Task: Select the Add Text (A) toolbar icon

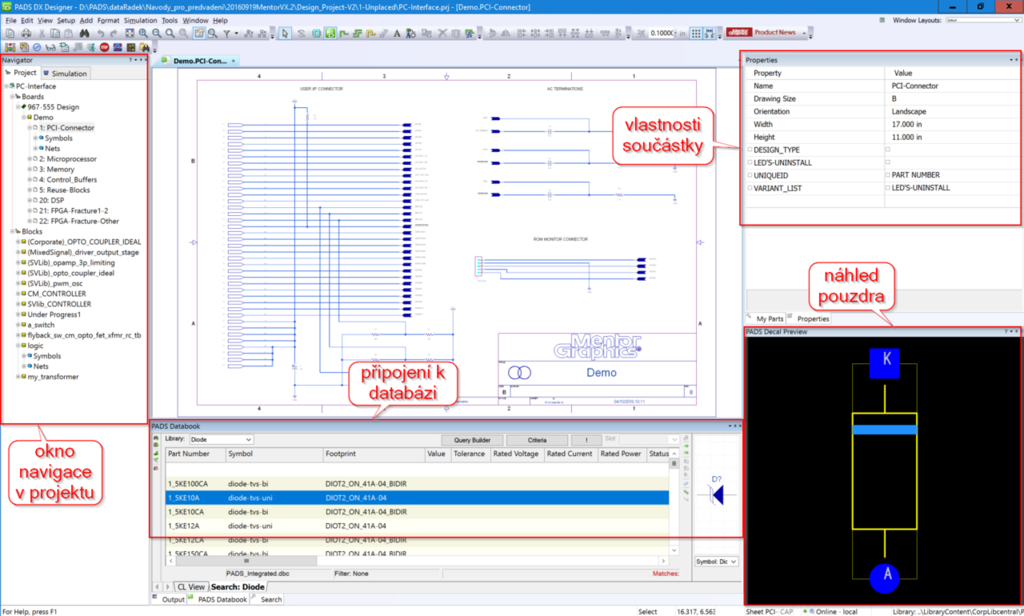Action: [x=397, y=34]
